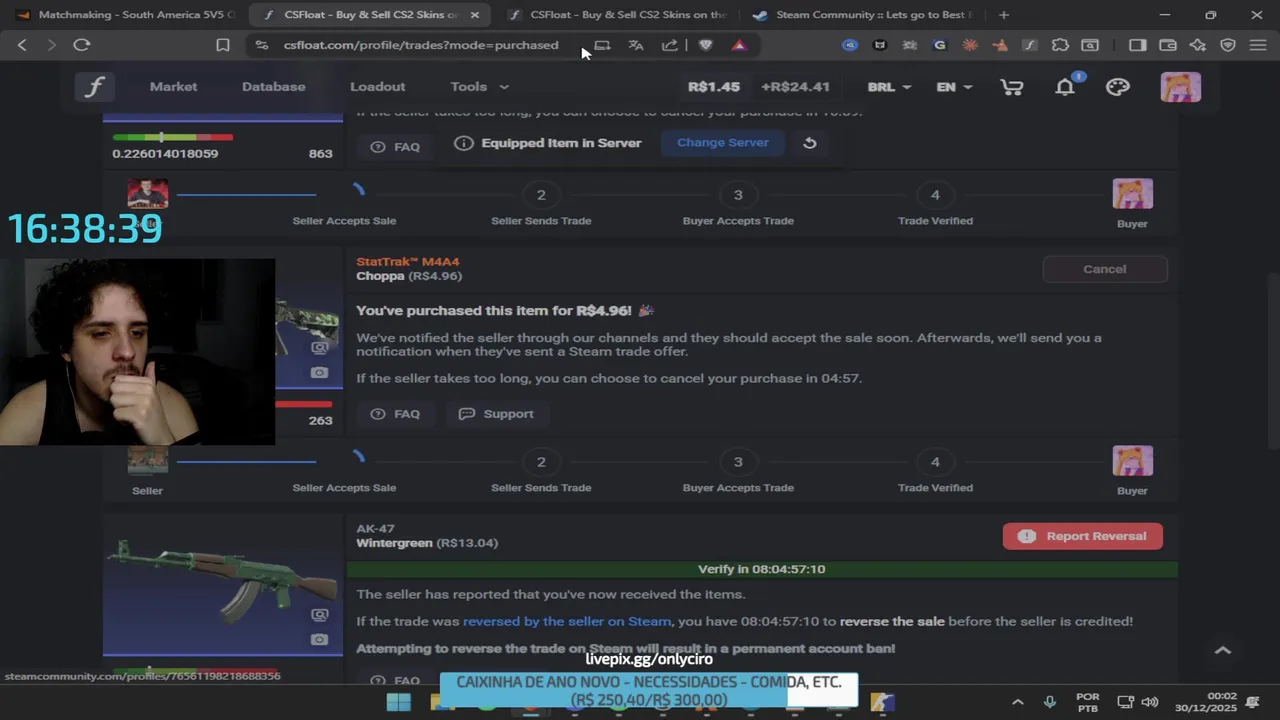This screenshot has height=720, width=1280.
Task: Open the EN language dropdown
Action: coord(953,87)
